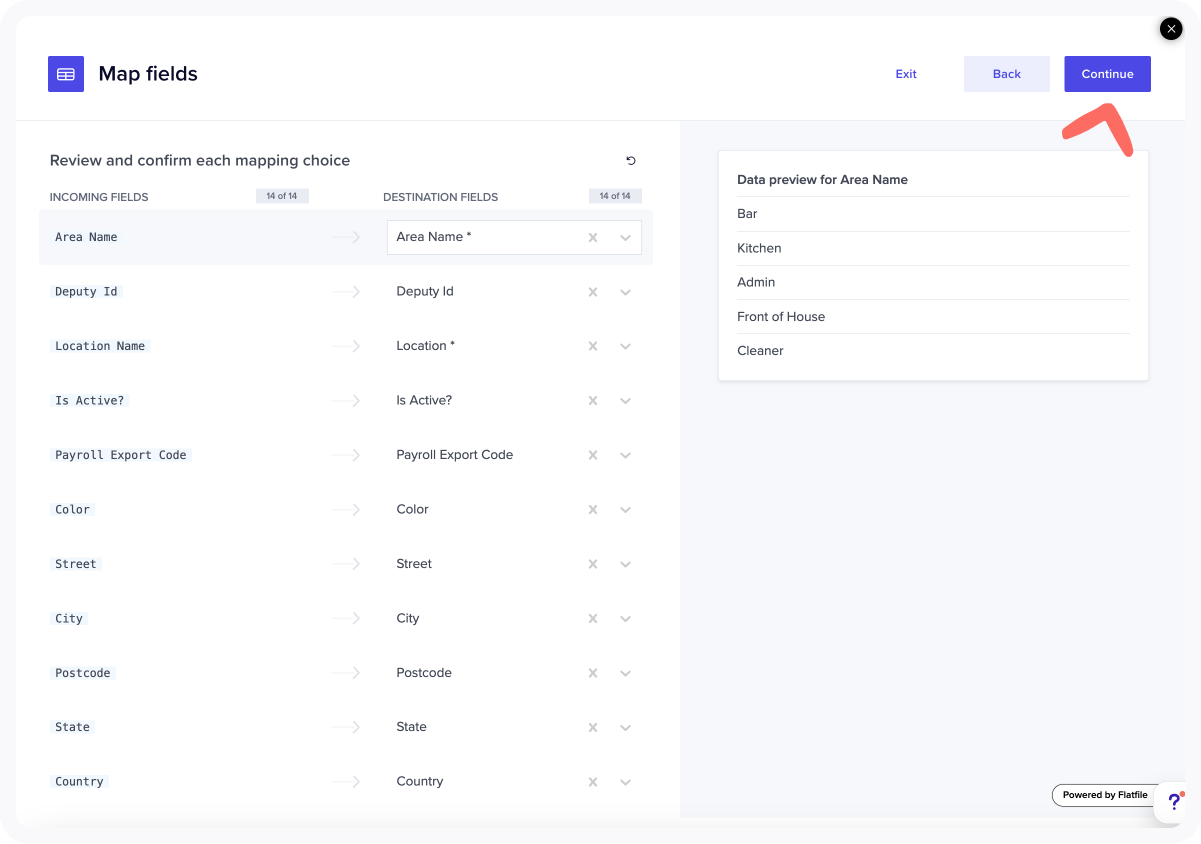Remove the Deputy Id field mapping
The width and height of the screenshot is (1201, 844).
pos(593,292)
